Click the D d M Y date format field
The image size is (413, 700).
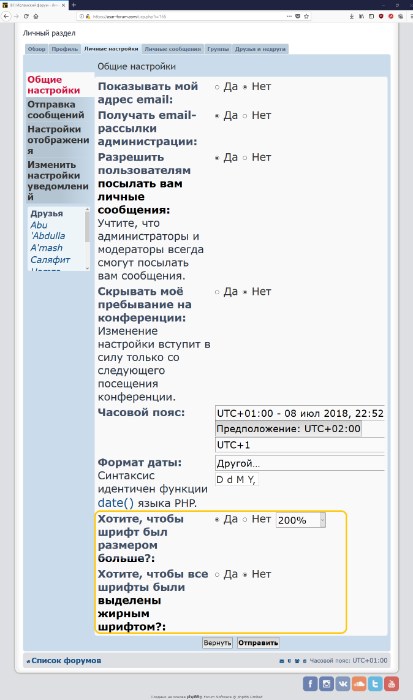coord(237,480)
